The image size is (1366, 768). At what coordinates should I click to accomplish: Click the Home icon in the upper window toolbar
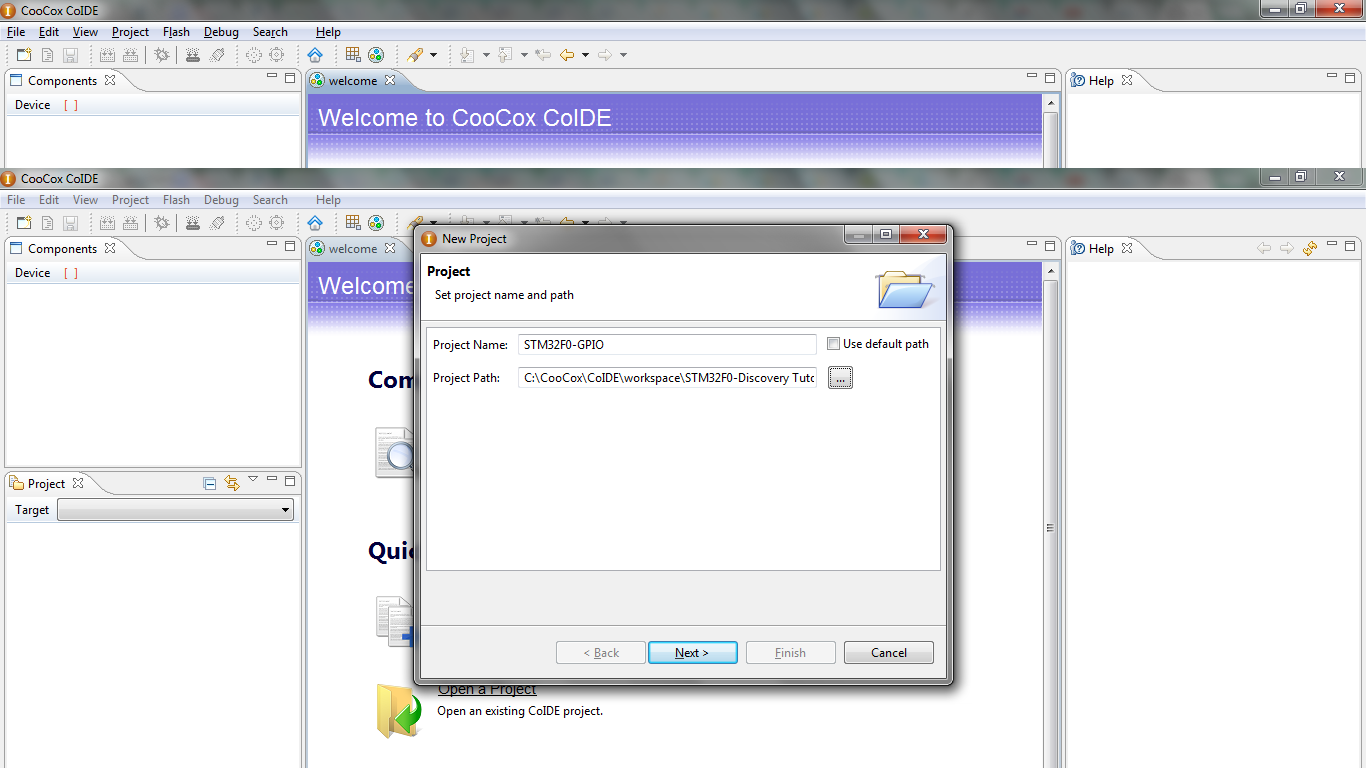[315, 55]
